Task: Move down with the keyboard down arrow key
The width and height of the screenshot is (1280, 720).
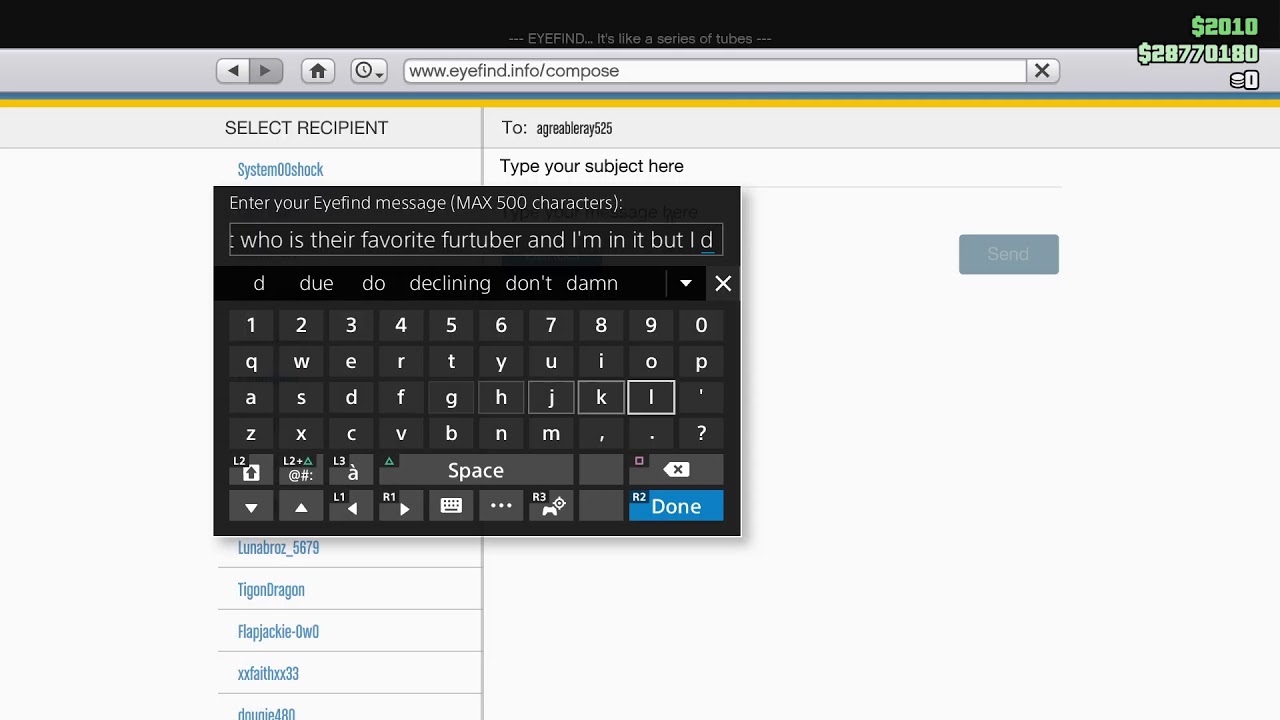Action: point(251,507)
